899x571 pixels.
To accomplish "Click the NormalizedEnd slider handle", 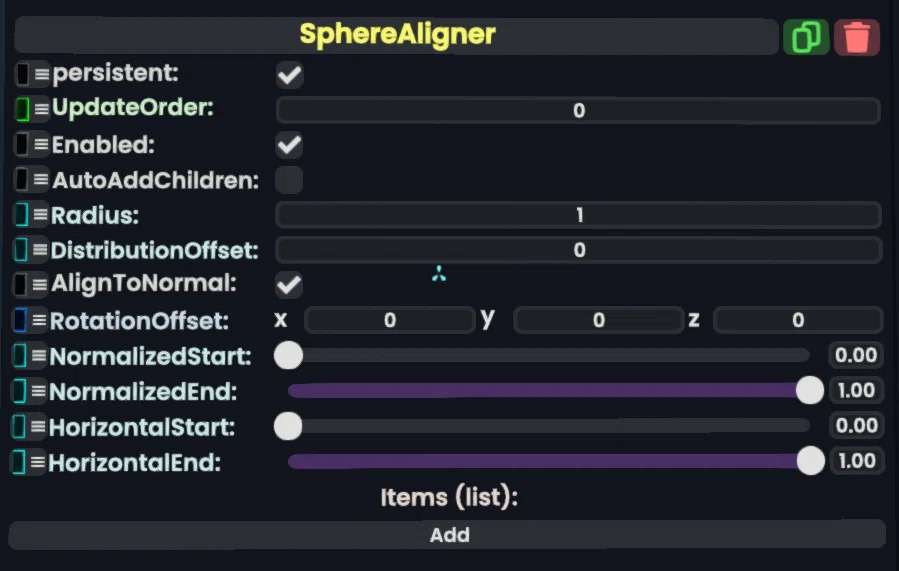I will (x=810, y=390).
